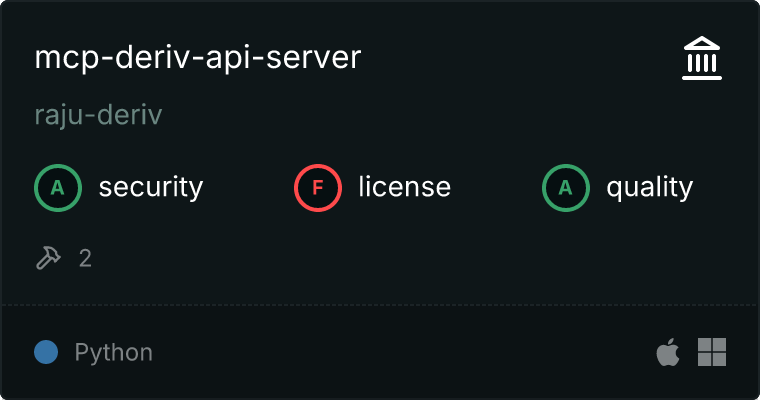Viewport: 760px width, 400px height.
Task: Click the Apple macOS platform icon
Action: (666, 352)
